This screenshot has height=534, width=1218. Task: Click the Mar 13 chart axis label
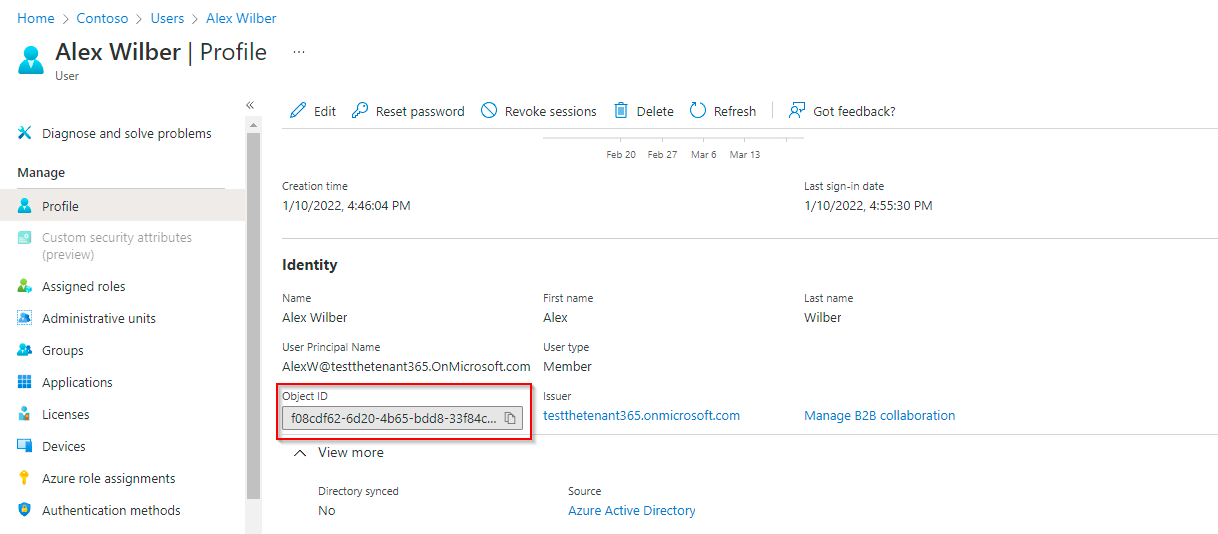click(x=745, y=154)
